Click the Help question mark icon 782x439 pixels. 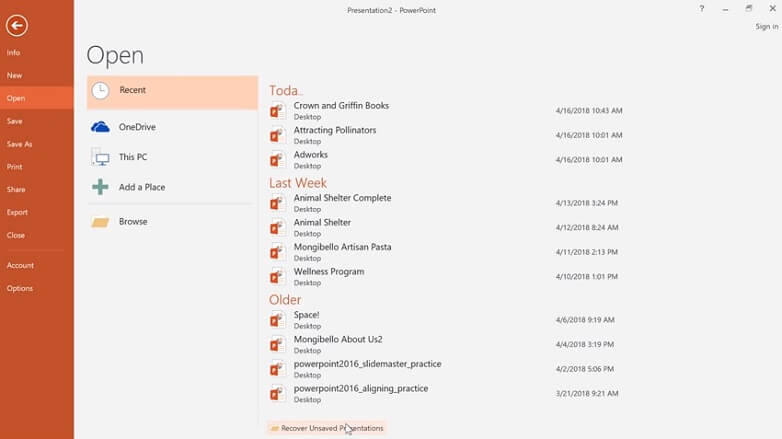(x=702, y=8)
